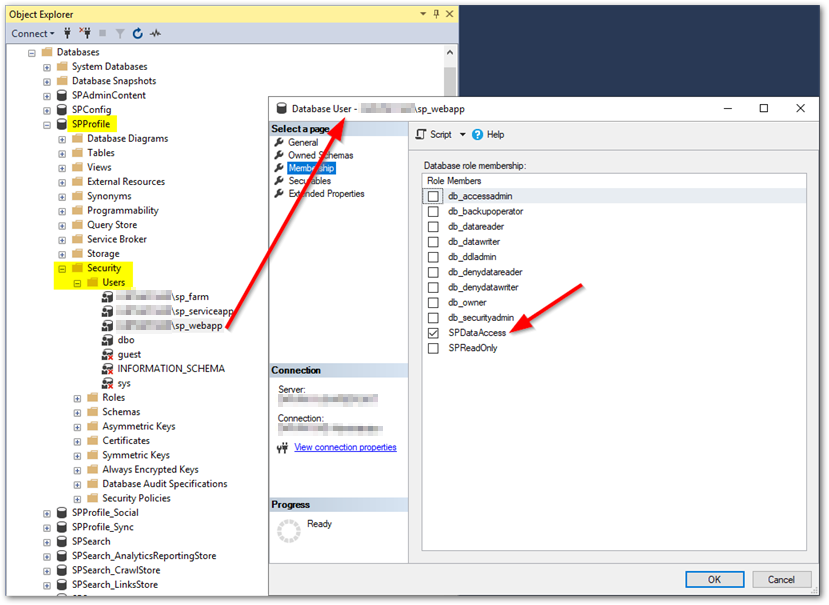
Task: Expand the Roles folder node
Action: pos(77,398)
